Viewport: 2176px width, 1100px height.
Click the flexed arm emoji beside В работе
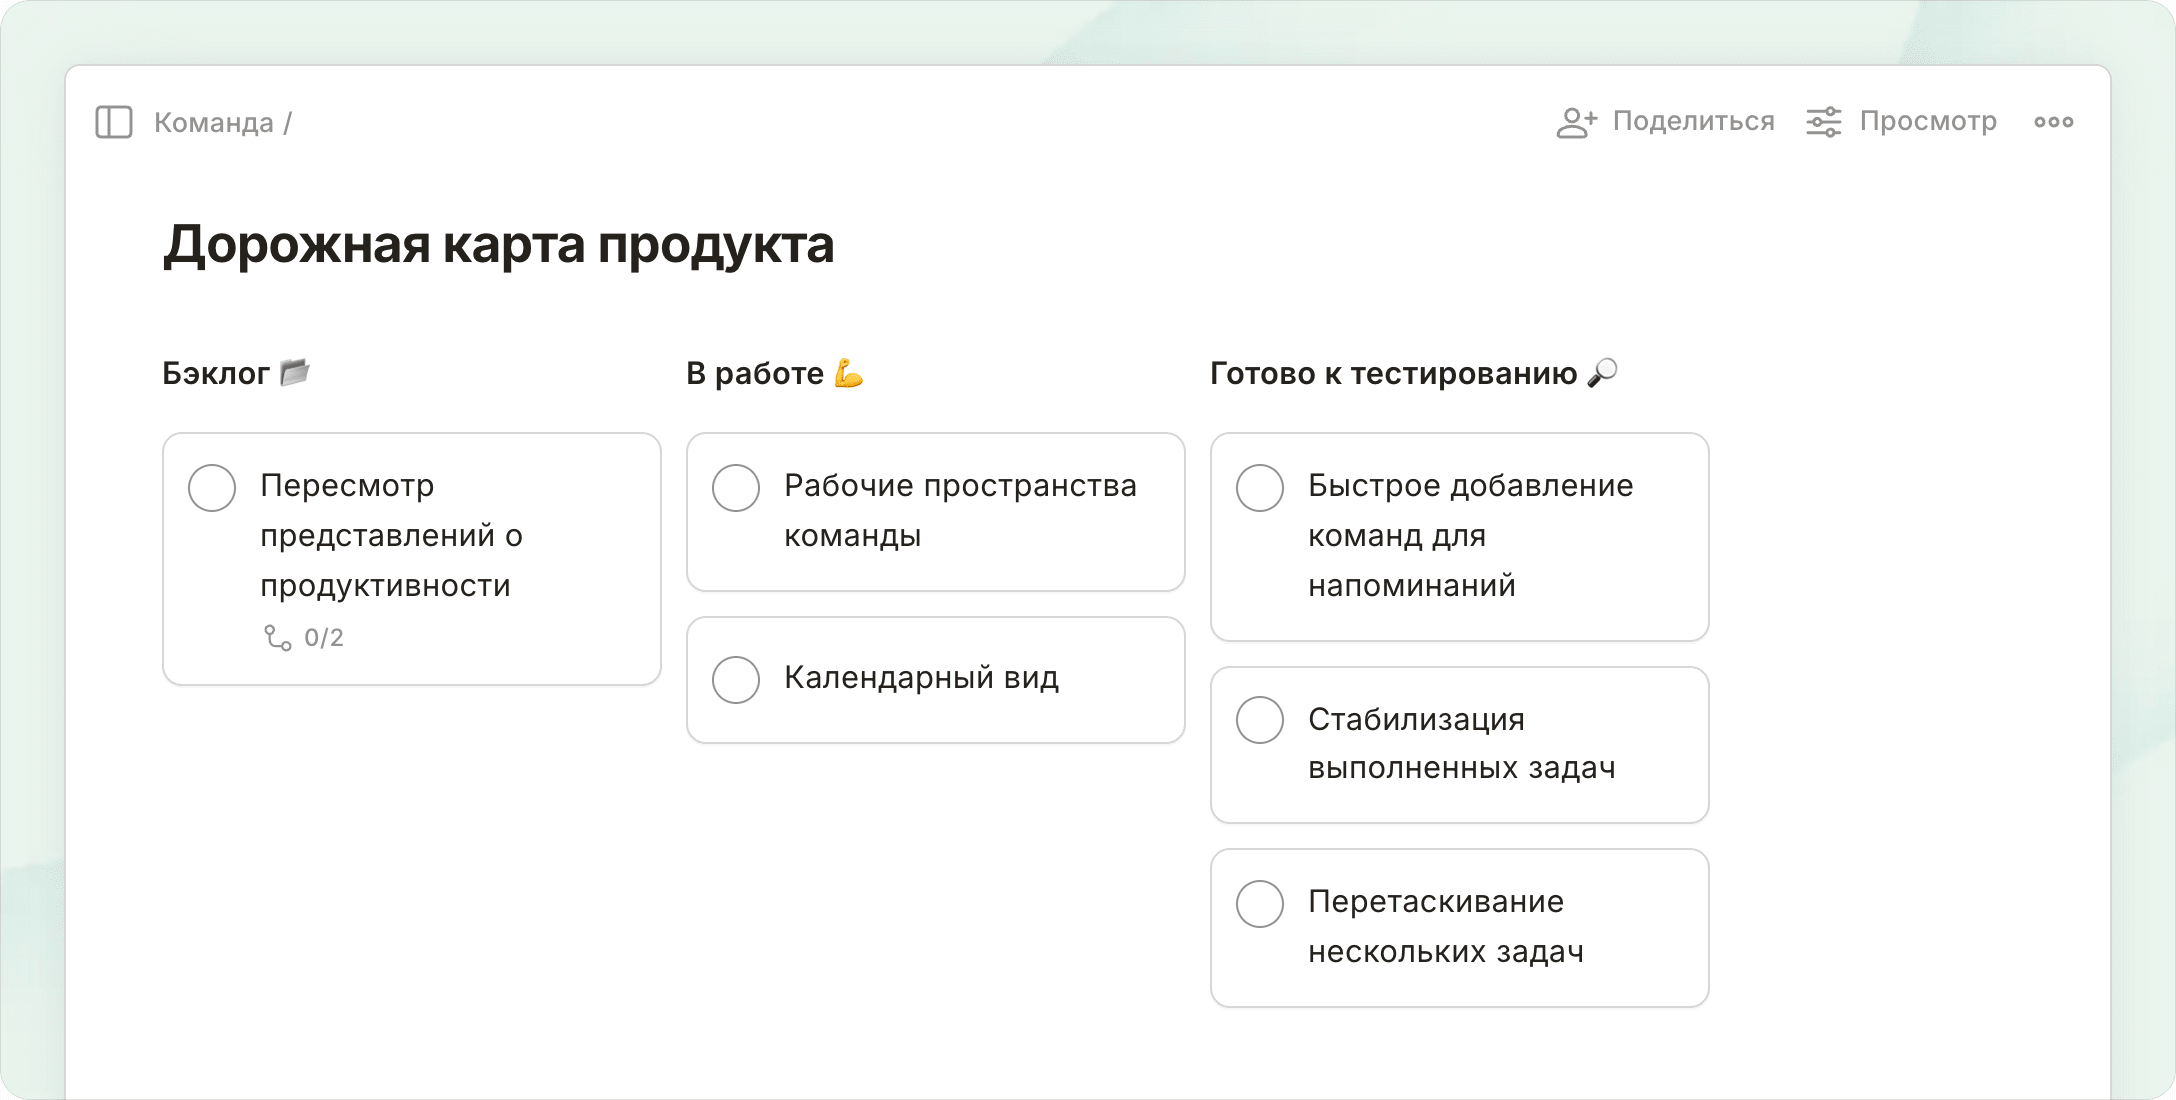(848, 373)
